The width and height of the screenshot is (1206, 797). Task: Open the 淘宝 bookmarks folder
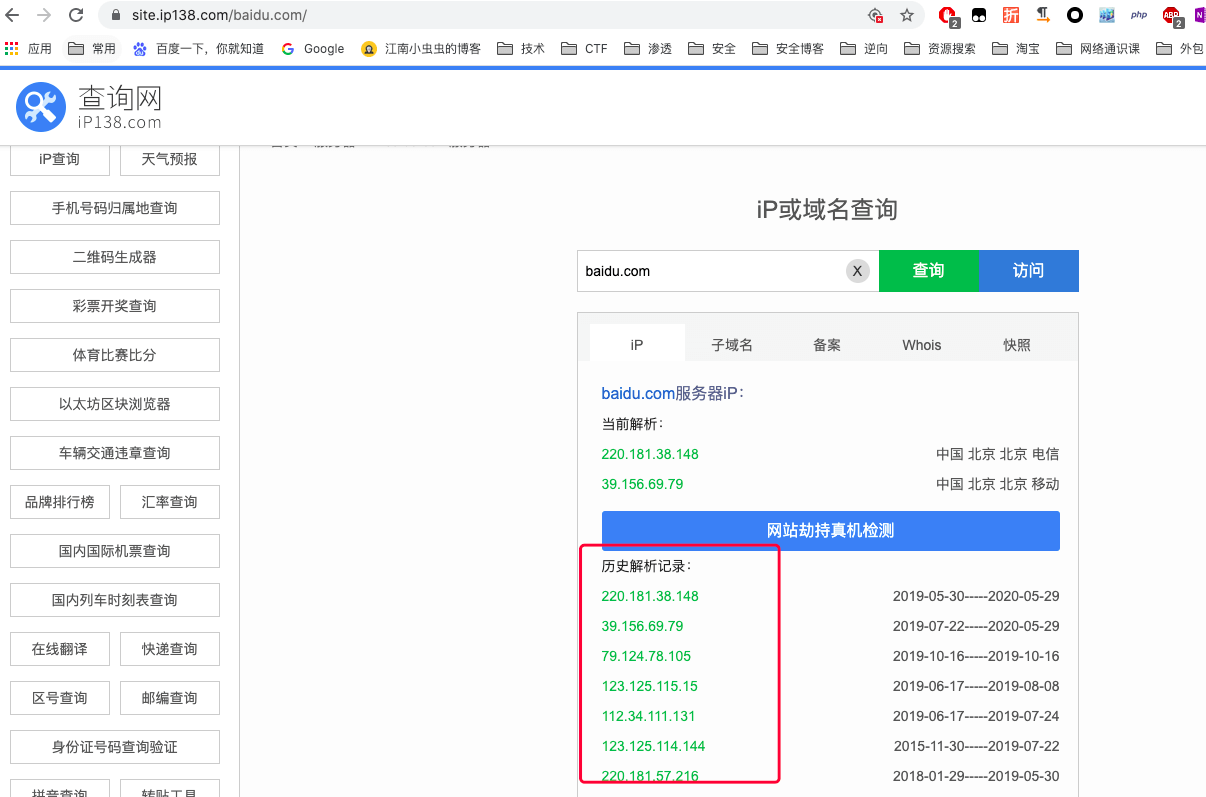1016,48
